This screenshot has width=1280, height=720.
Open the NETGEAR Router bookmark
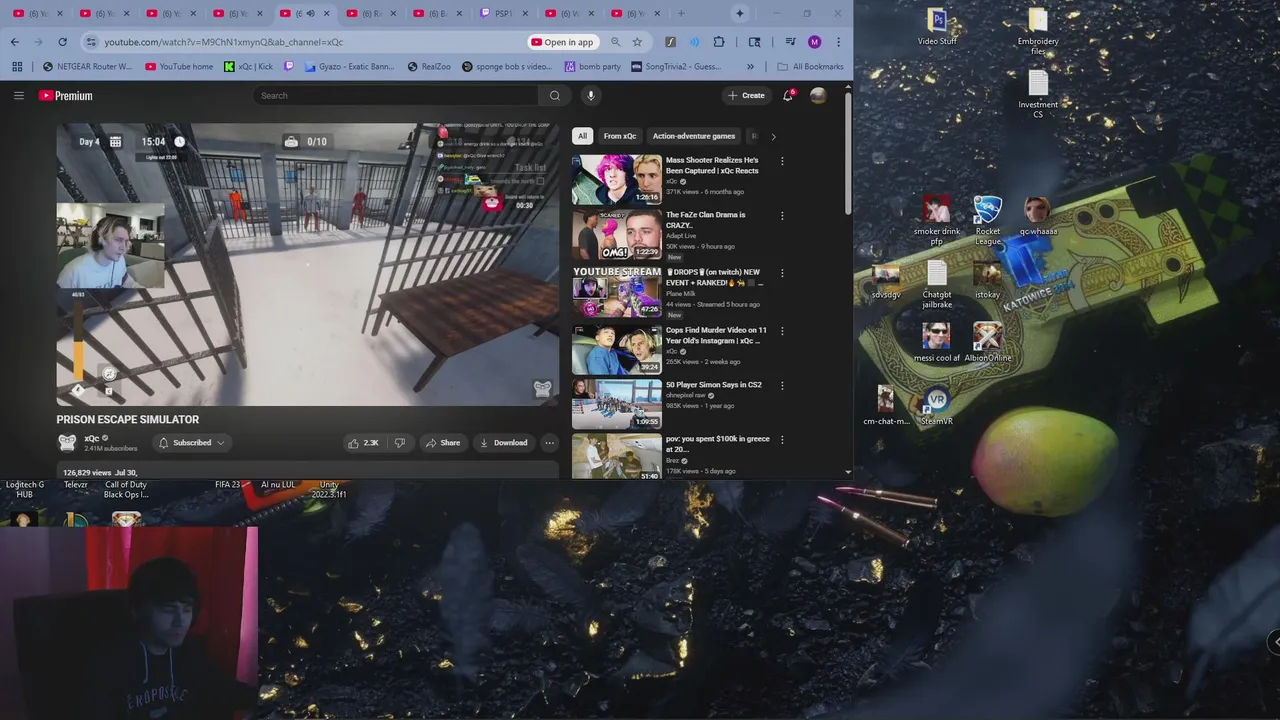coord(88,67)
